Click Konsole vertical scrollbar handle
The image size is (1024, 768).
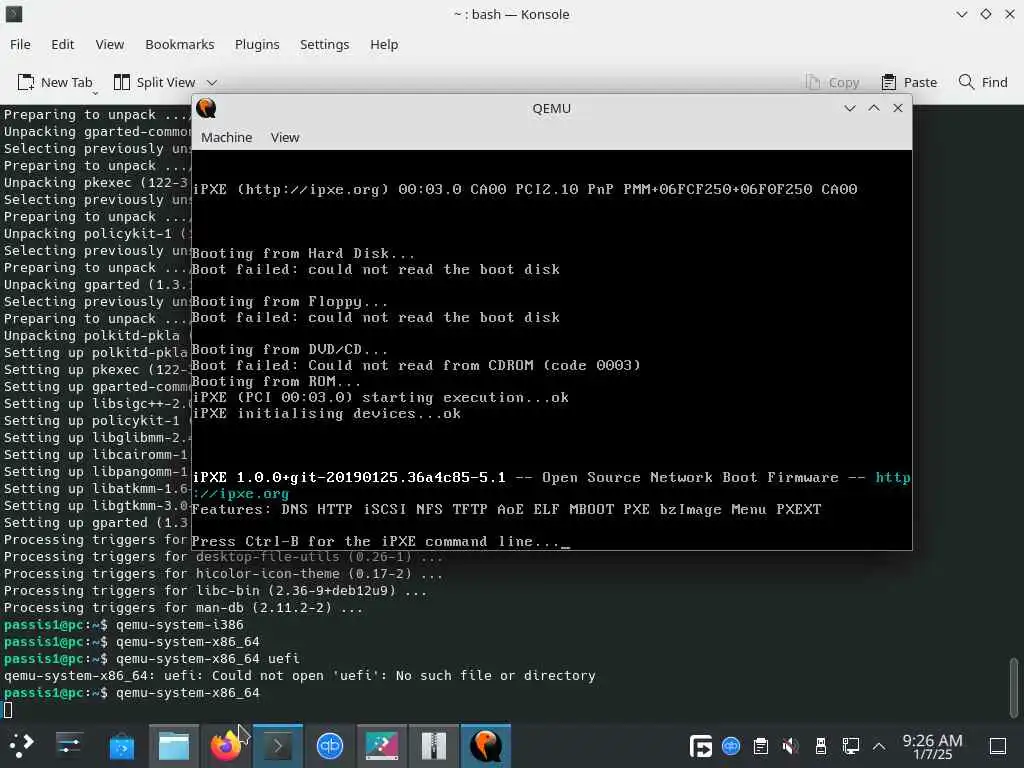pos(1014,687)
